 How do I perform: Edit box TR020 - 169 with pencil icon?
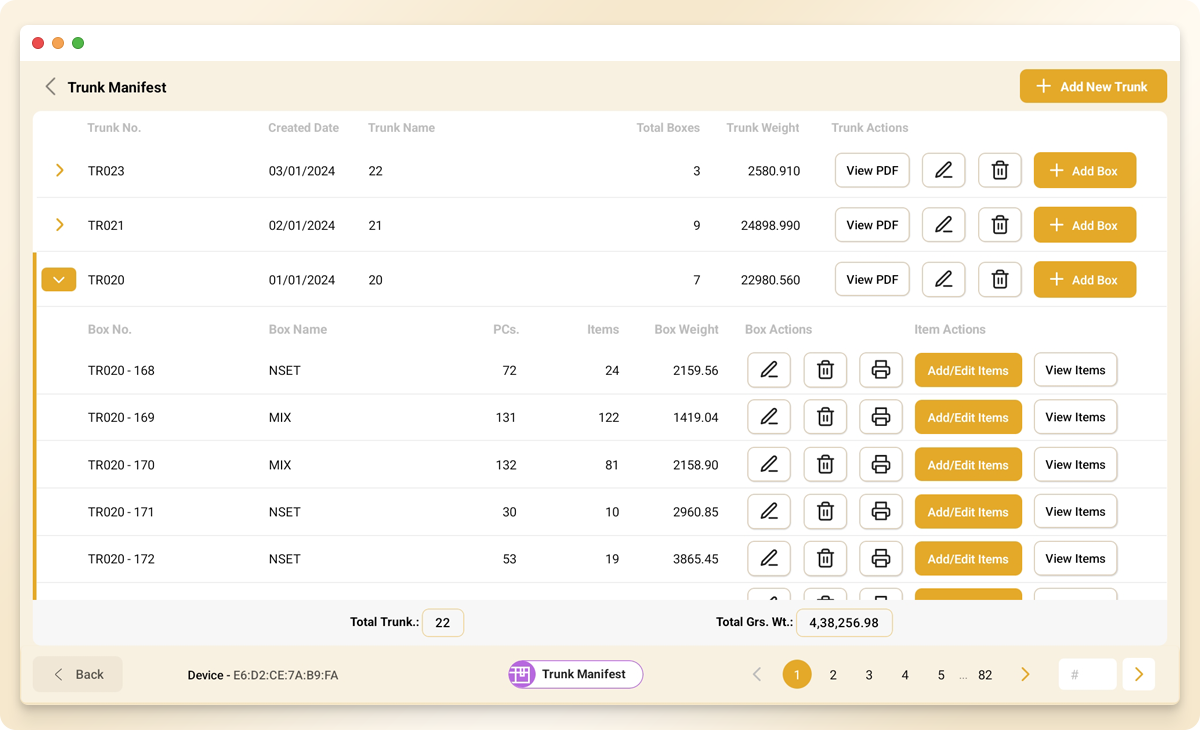pos(769,417)
